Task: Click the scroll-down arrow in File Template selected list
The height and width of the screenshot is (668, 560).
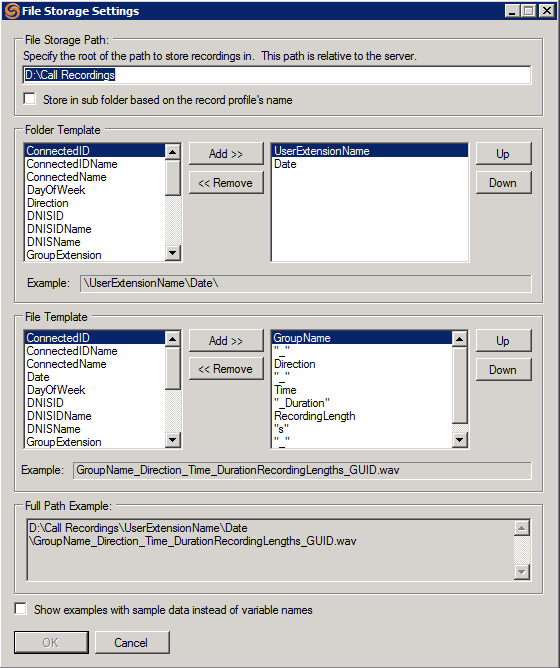Action: pyautogui.click(x=459, y=440)
